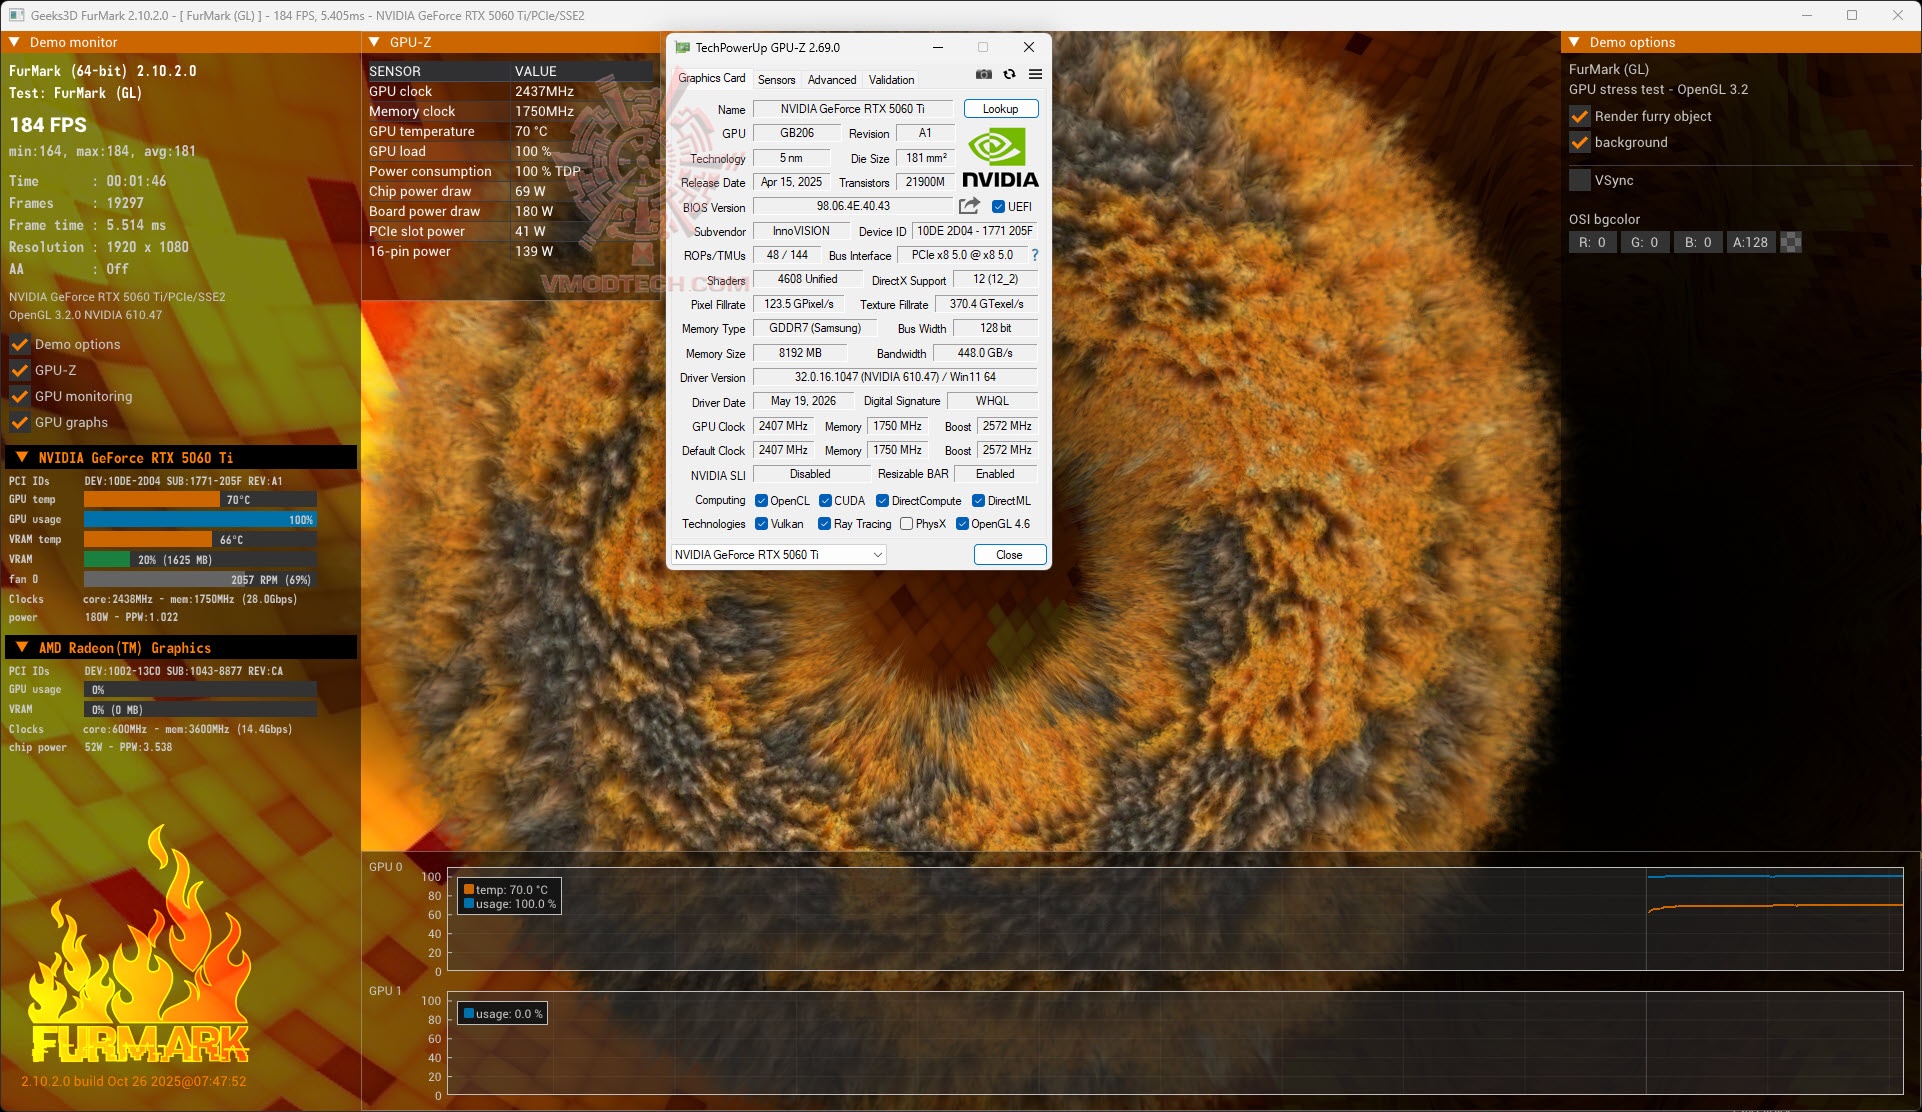Toggle the DirectML checkbox
The height and width of the screenshot is (1112, 1922).
coord(978,501)
